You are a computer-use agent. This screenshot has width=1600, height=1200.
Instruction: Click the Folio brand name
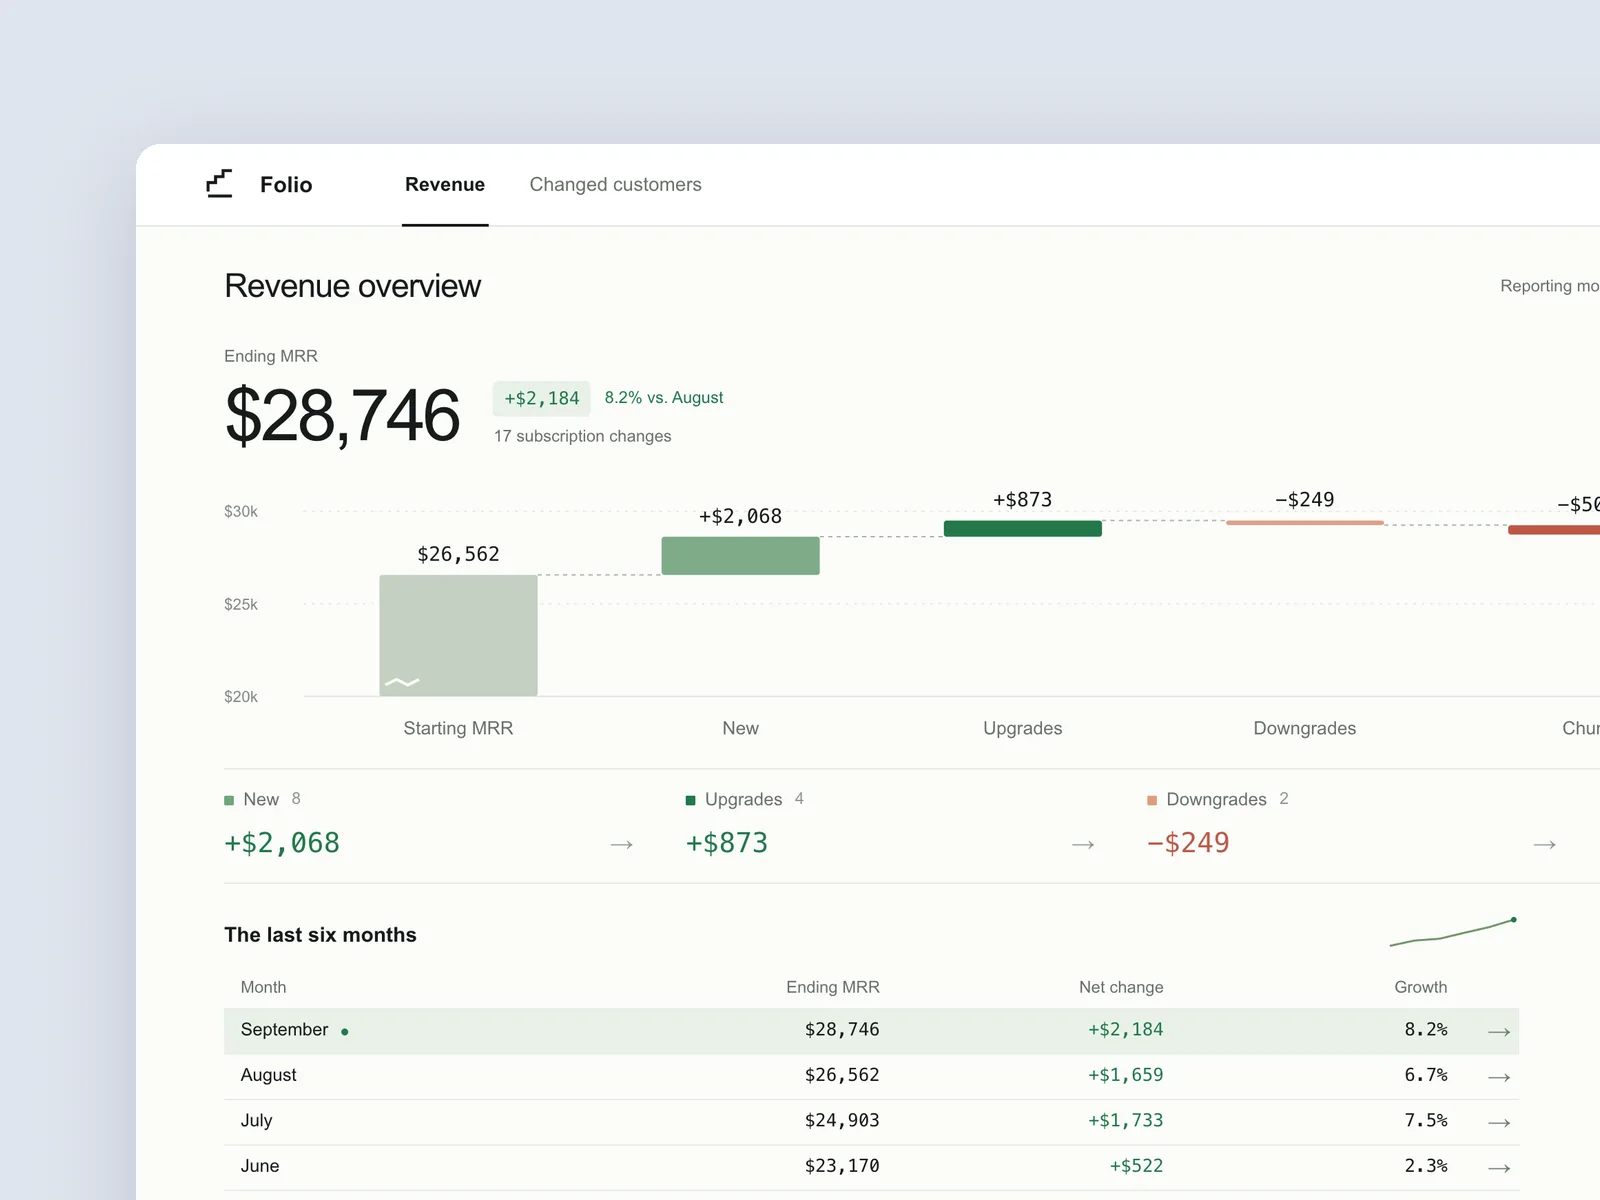[x=286, y=185]
